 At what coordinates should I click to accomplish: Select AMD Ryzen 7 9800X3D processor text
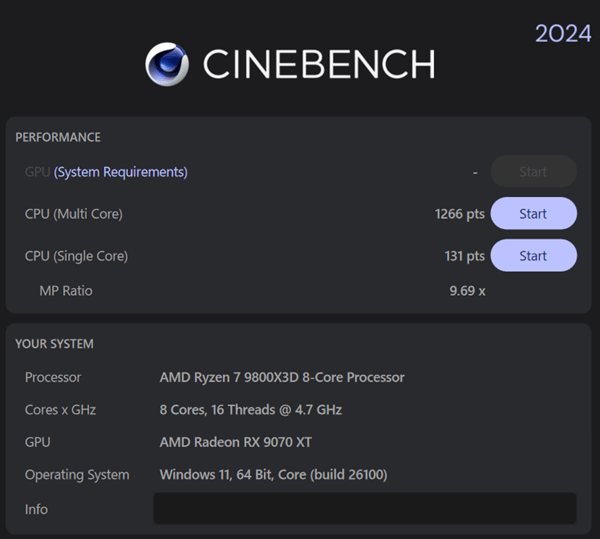[282, 377]
